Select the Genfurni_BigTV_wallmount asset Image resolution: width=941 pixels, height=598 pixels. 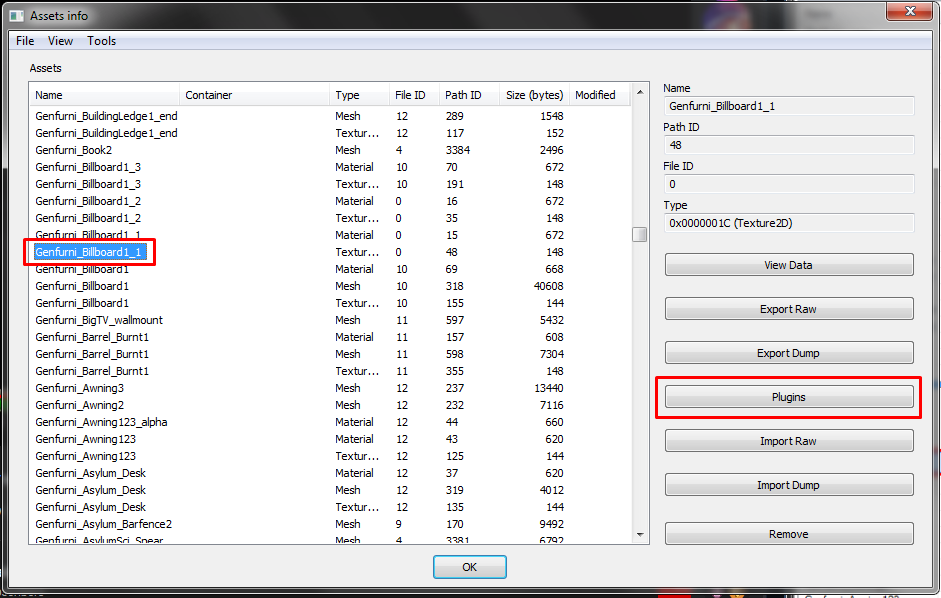click(99, 320)
